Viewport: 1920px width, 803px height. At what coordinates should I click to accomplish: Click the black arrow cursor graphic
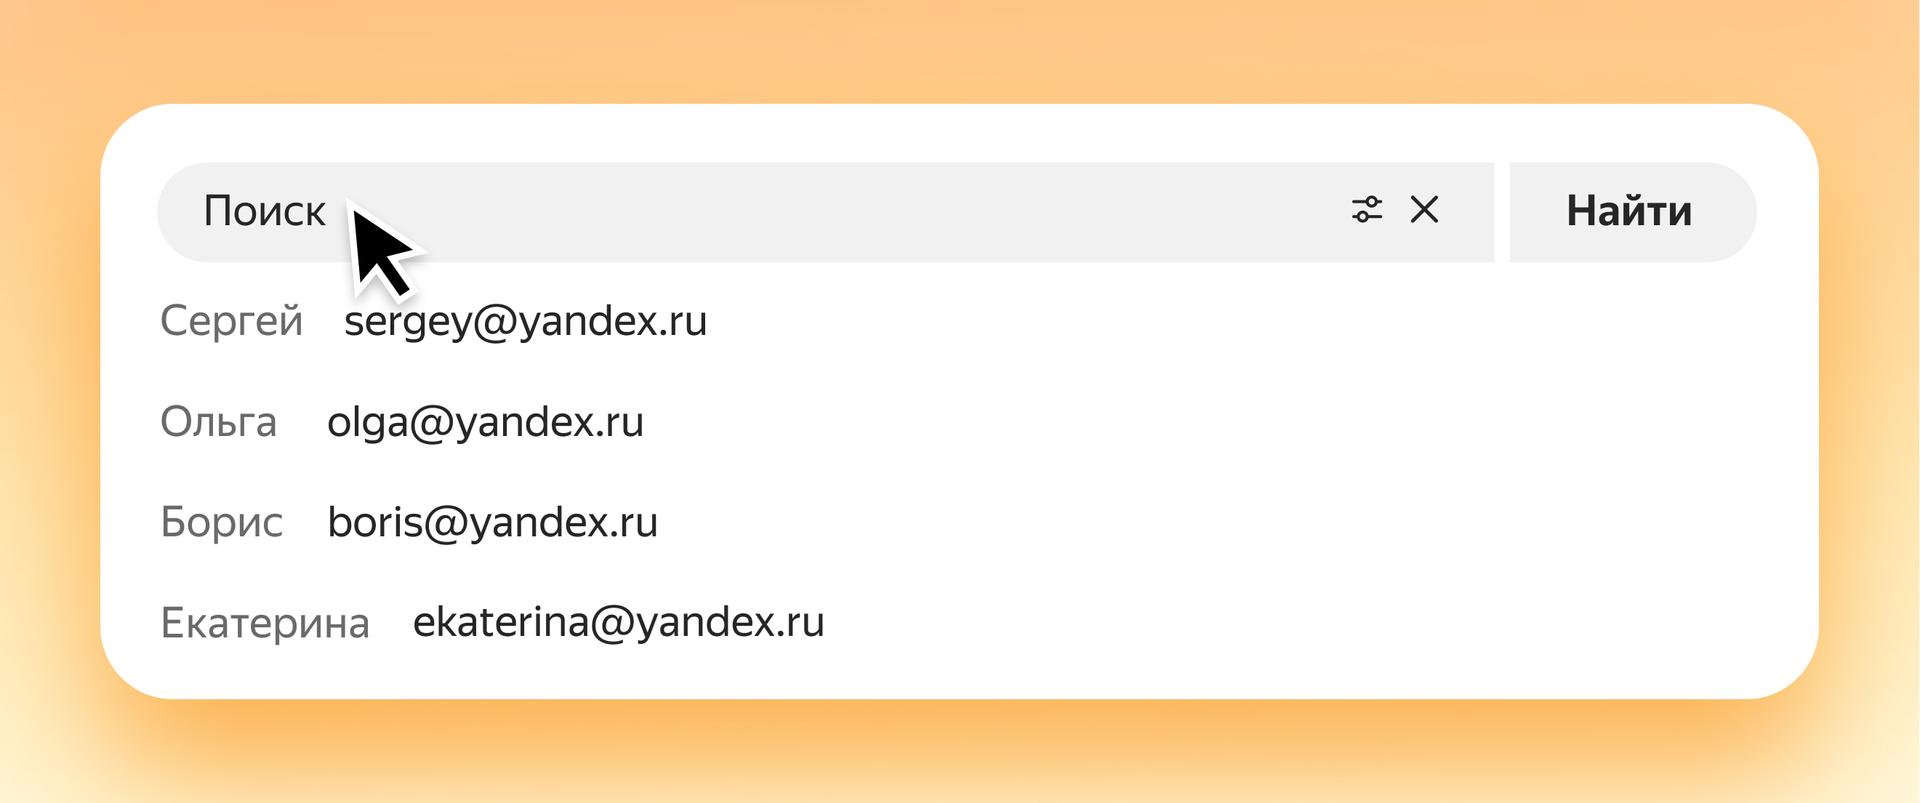[385, 250]
